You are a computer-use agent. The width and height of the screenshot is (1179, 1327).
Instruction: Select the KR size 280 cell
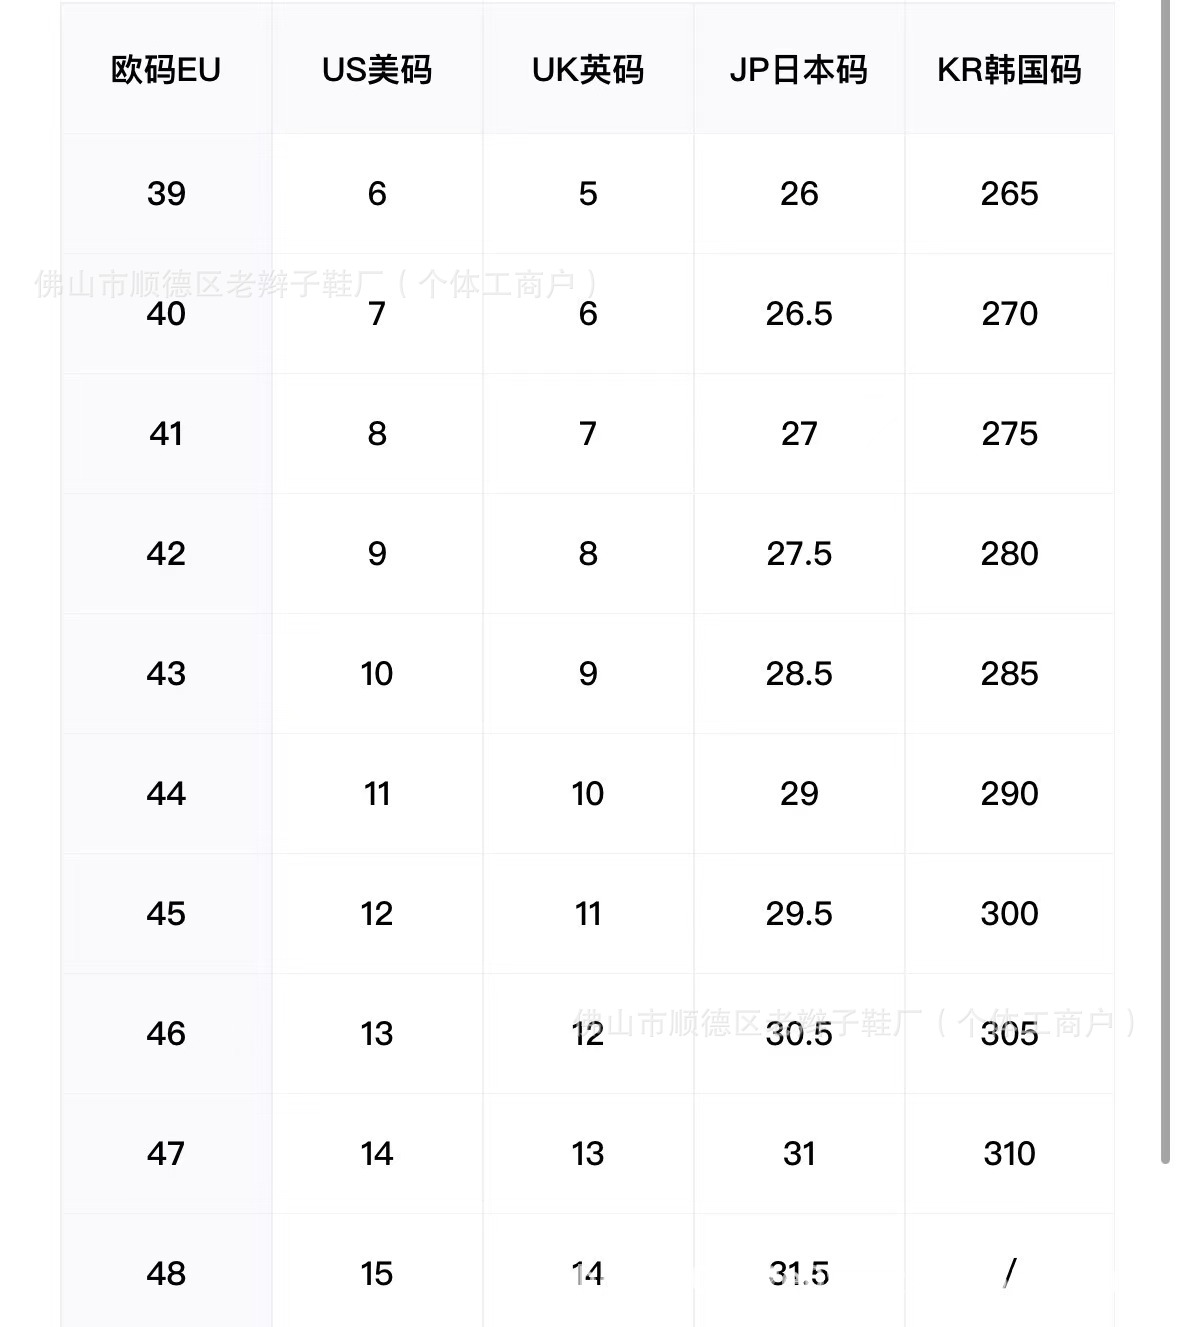tap(1009, 553)
